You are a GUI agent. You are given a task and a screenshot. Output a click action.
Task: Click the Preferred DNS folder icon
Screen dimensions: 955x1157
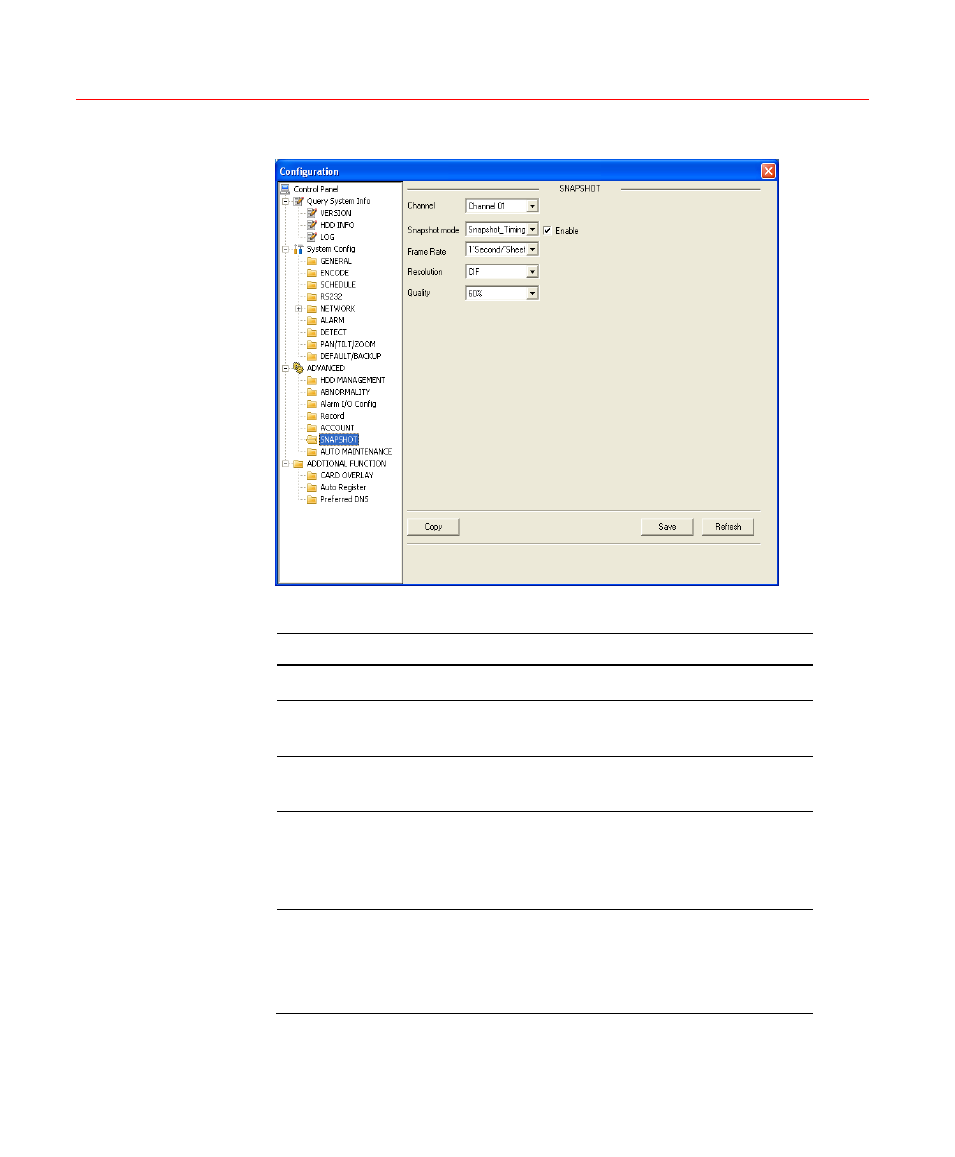click(311, 500)
